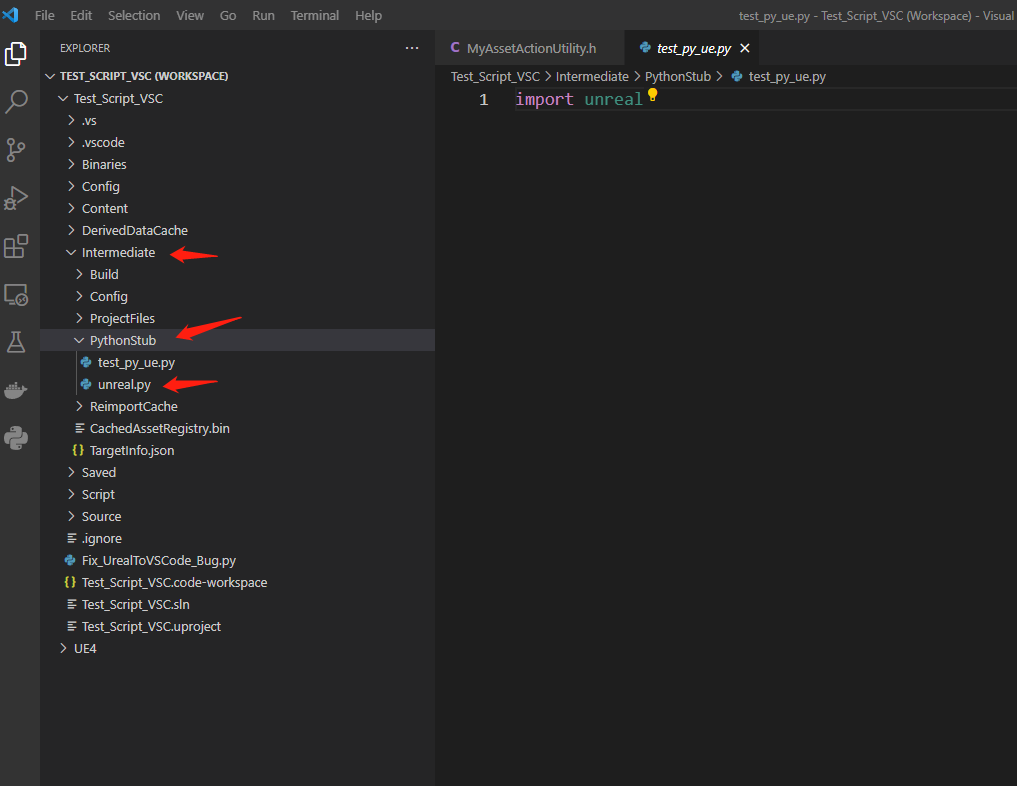
Task: Open the Docker view icon
Action: (x=16, y=390)
